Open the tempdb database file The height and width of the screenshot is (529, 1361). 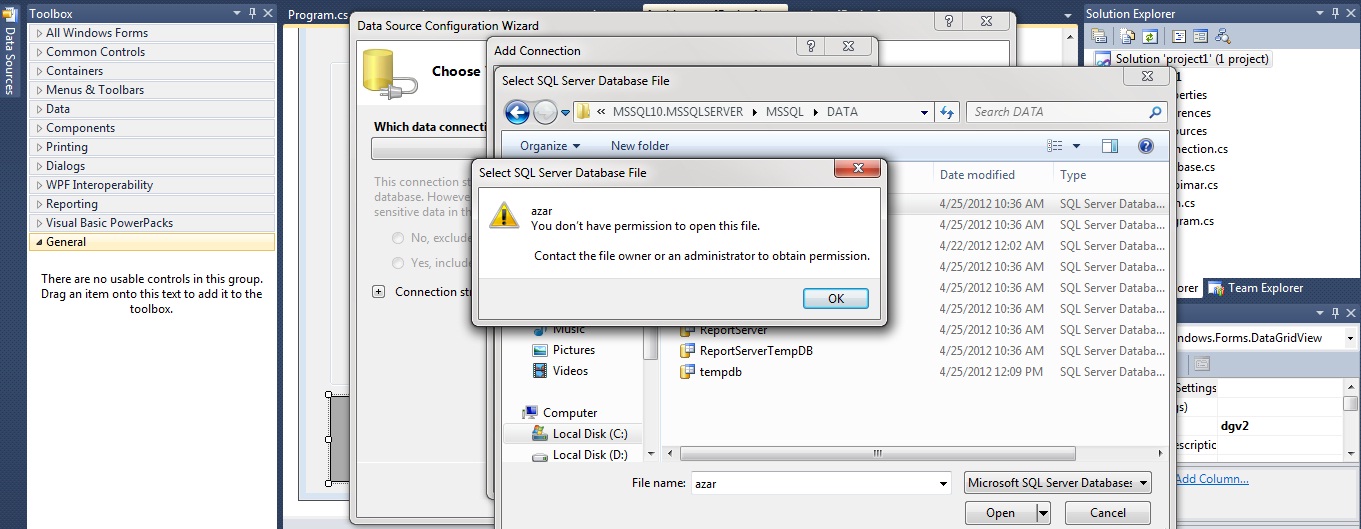[720, 372]
